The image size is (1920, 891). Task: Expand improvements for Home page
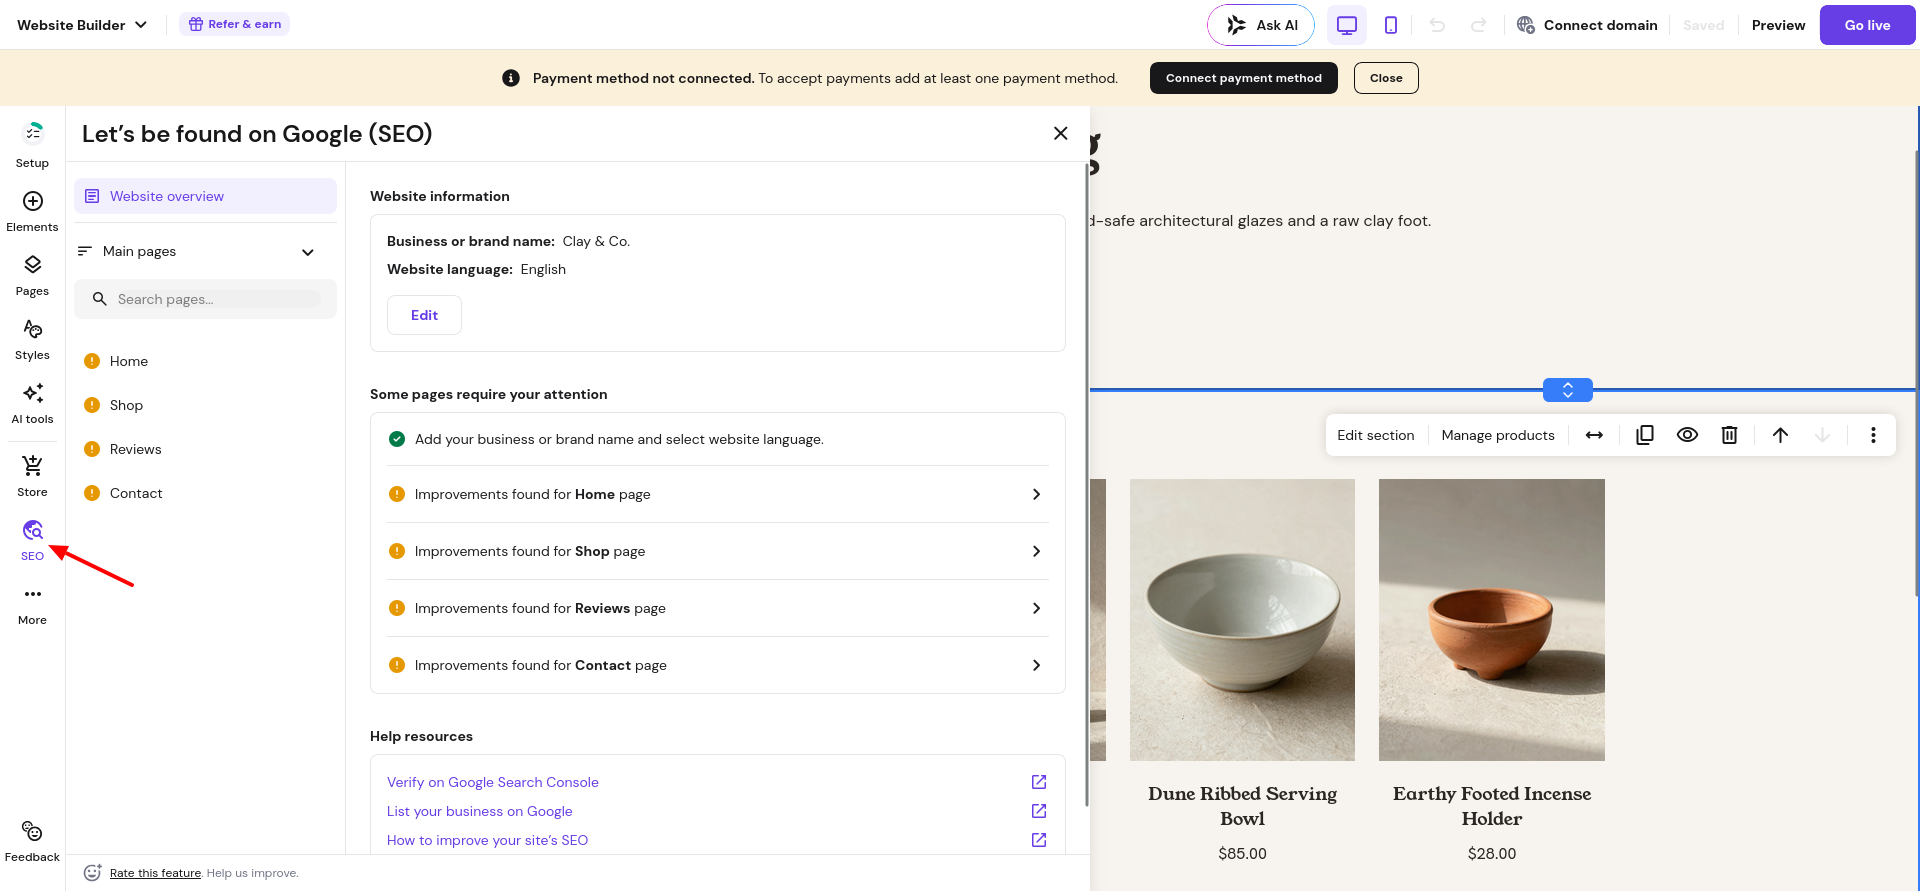[x=717, y=494]
